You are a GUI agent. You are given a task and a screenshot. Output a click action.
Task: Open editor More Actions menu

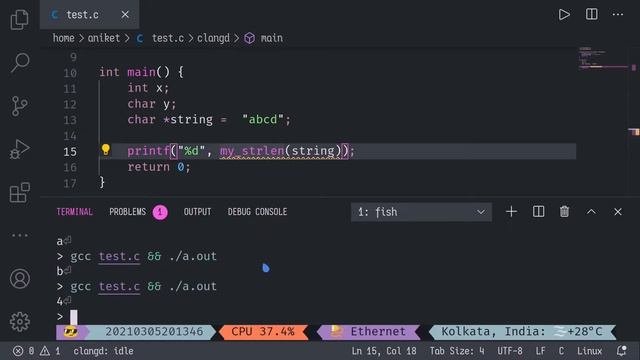[x=618, y=15]
